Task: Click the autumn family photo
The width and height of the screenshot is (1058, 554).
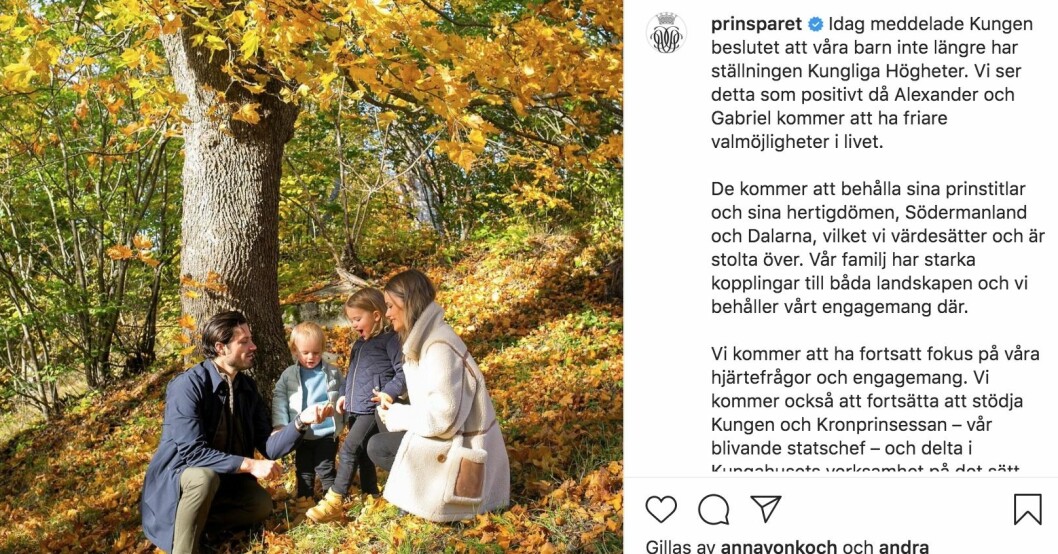Action: pyautogui.click(x=311, y=277)
